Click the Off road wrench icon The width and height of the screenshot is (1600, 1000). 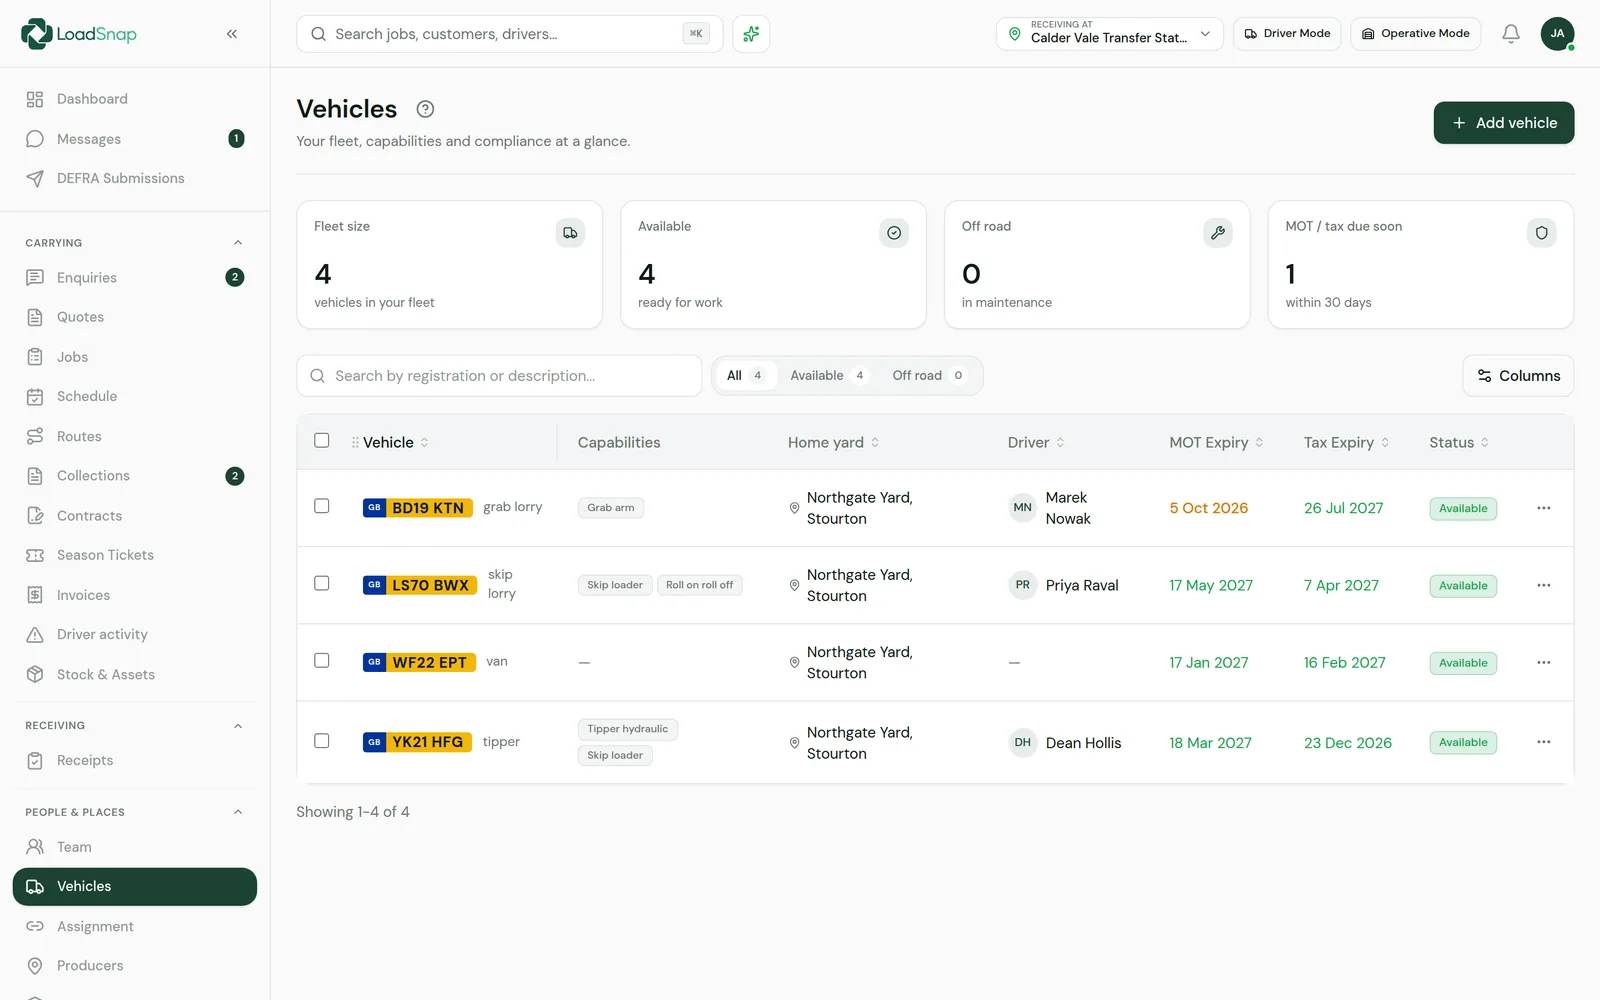pos(1217,233)
